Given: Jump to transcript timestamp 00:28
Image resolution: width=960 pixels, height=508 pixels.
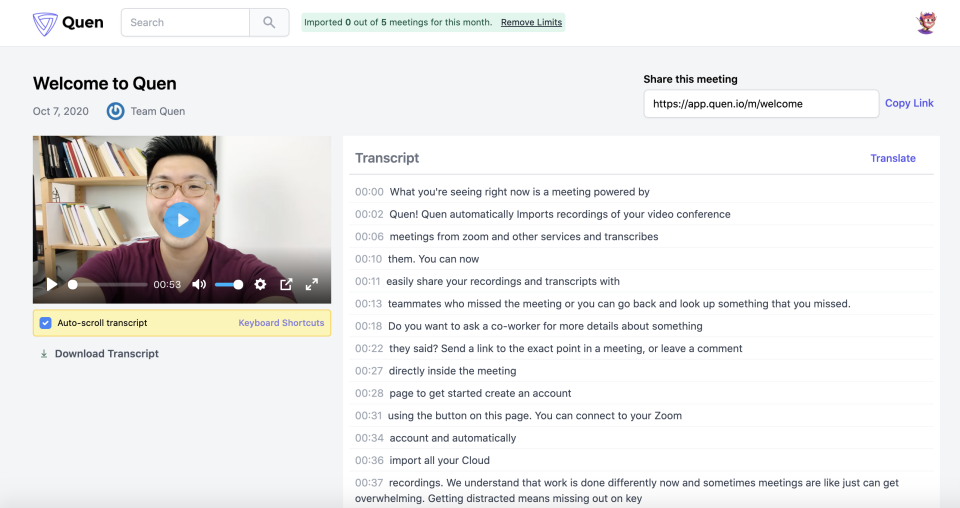Looking at the screenshot, I should click(369, 394).
